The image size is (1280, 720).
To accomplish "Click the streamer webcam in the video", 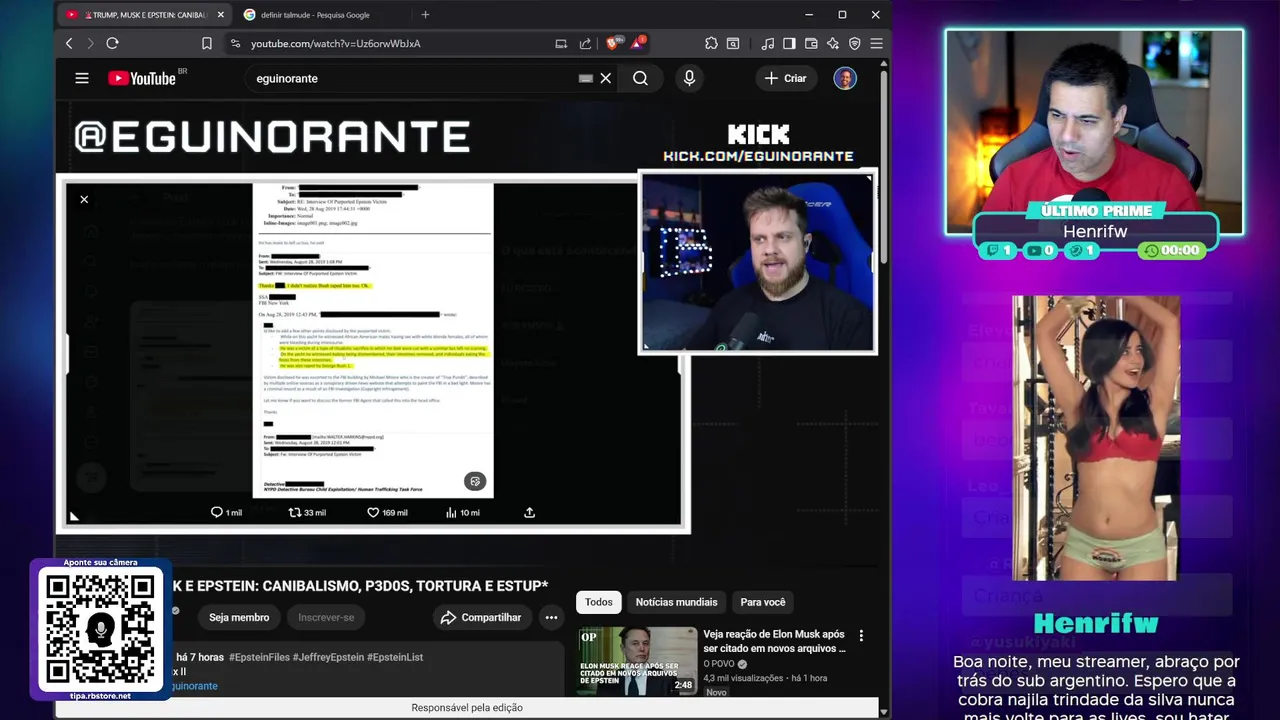I will coord(757,263).
